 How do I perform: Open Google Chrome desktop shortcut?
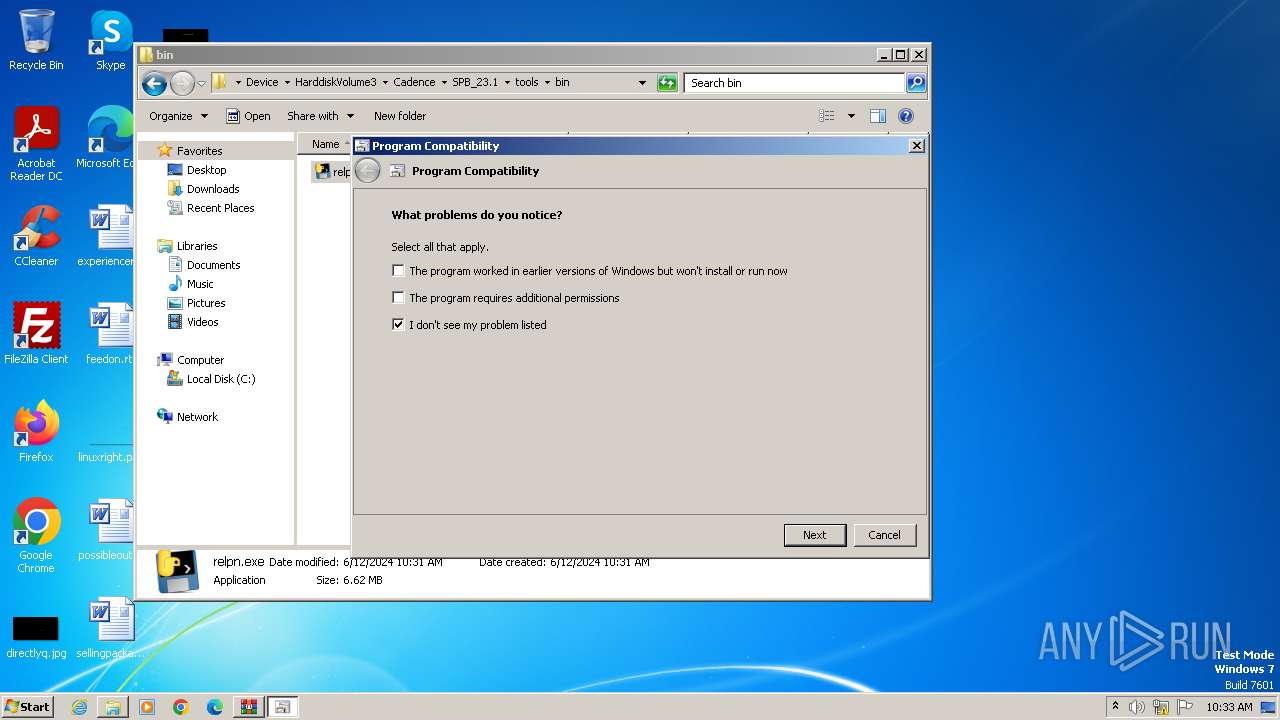(x=36, y=536)
